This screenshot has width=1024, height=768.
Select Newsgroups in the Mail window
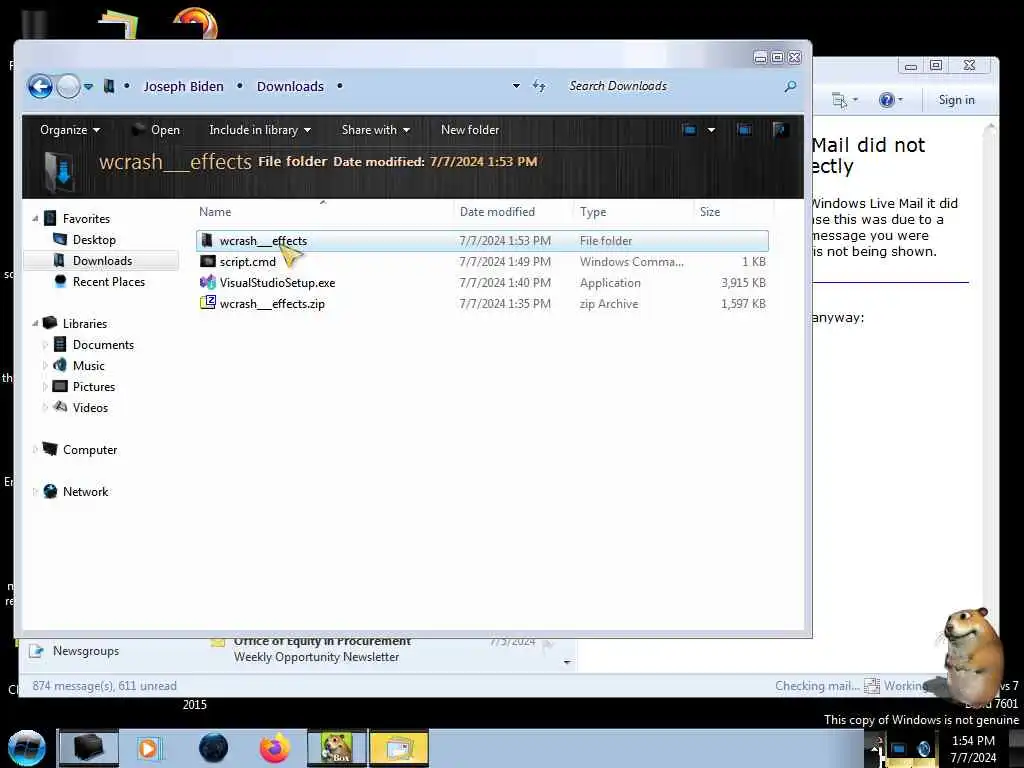coord(86,651)
